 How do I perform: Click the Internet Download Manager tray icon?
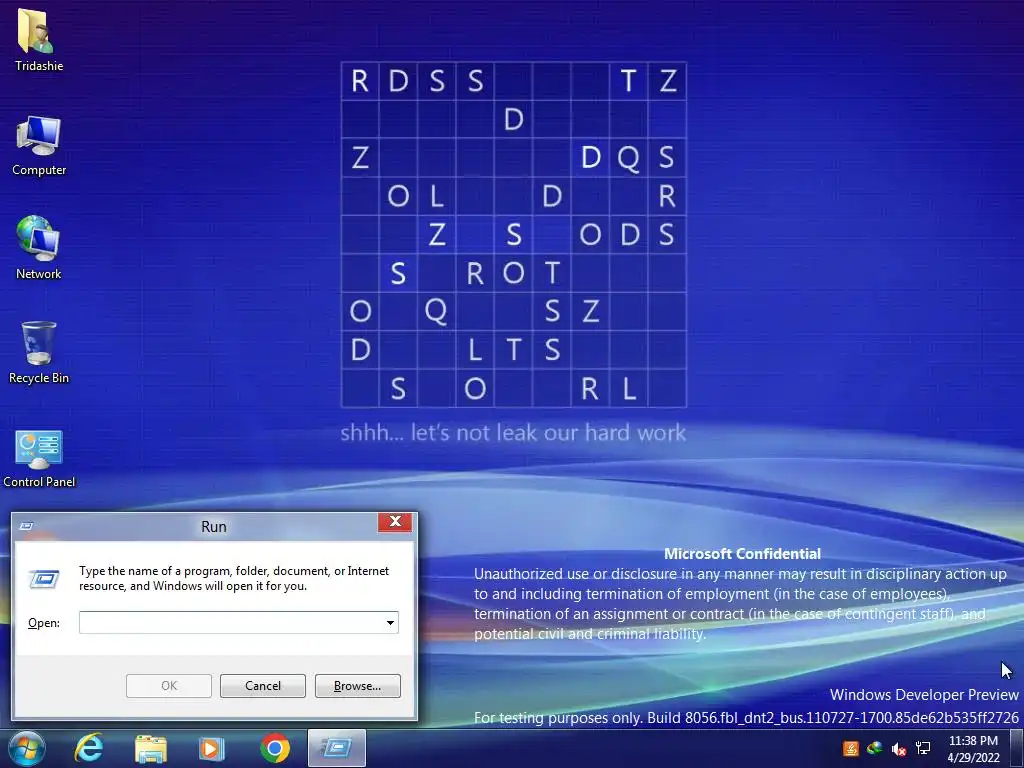pyautogui.click(x=874, y=748)
